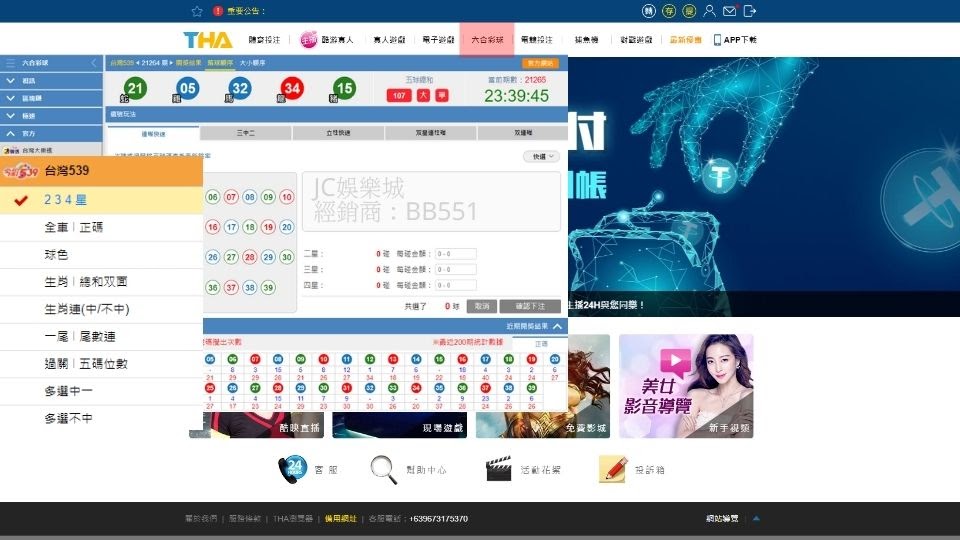
Task: Open the 快選 quick-pick dropdown
Action: tap(541, 156)
